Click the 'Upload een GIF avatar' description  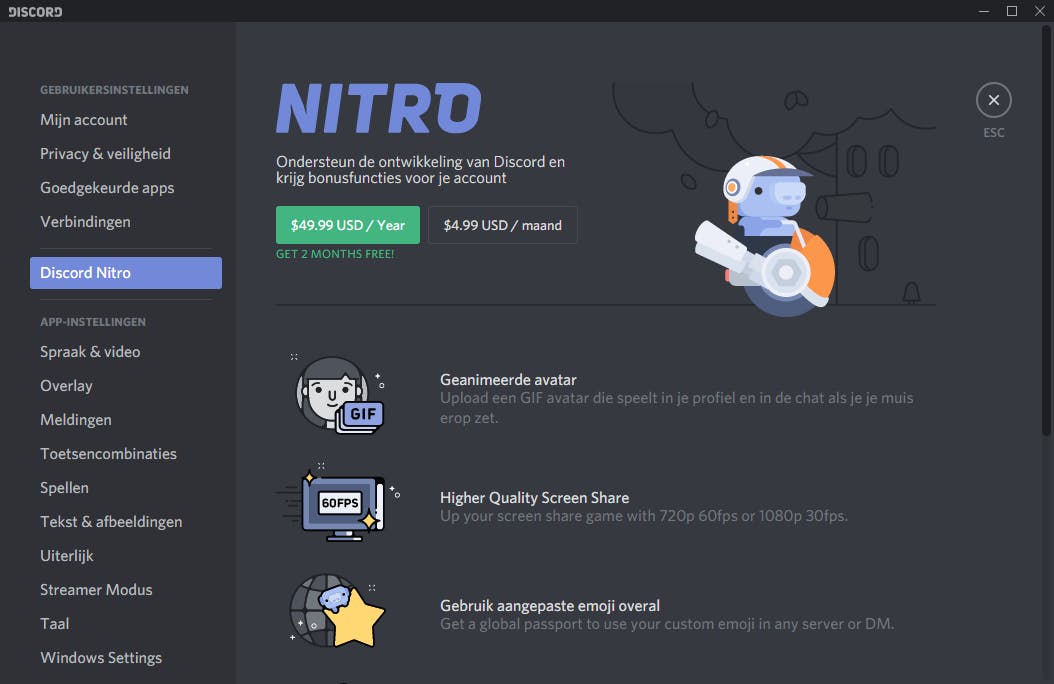point(677,408)
